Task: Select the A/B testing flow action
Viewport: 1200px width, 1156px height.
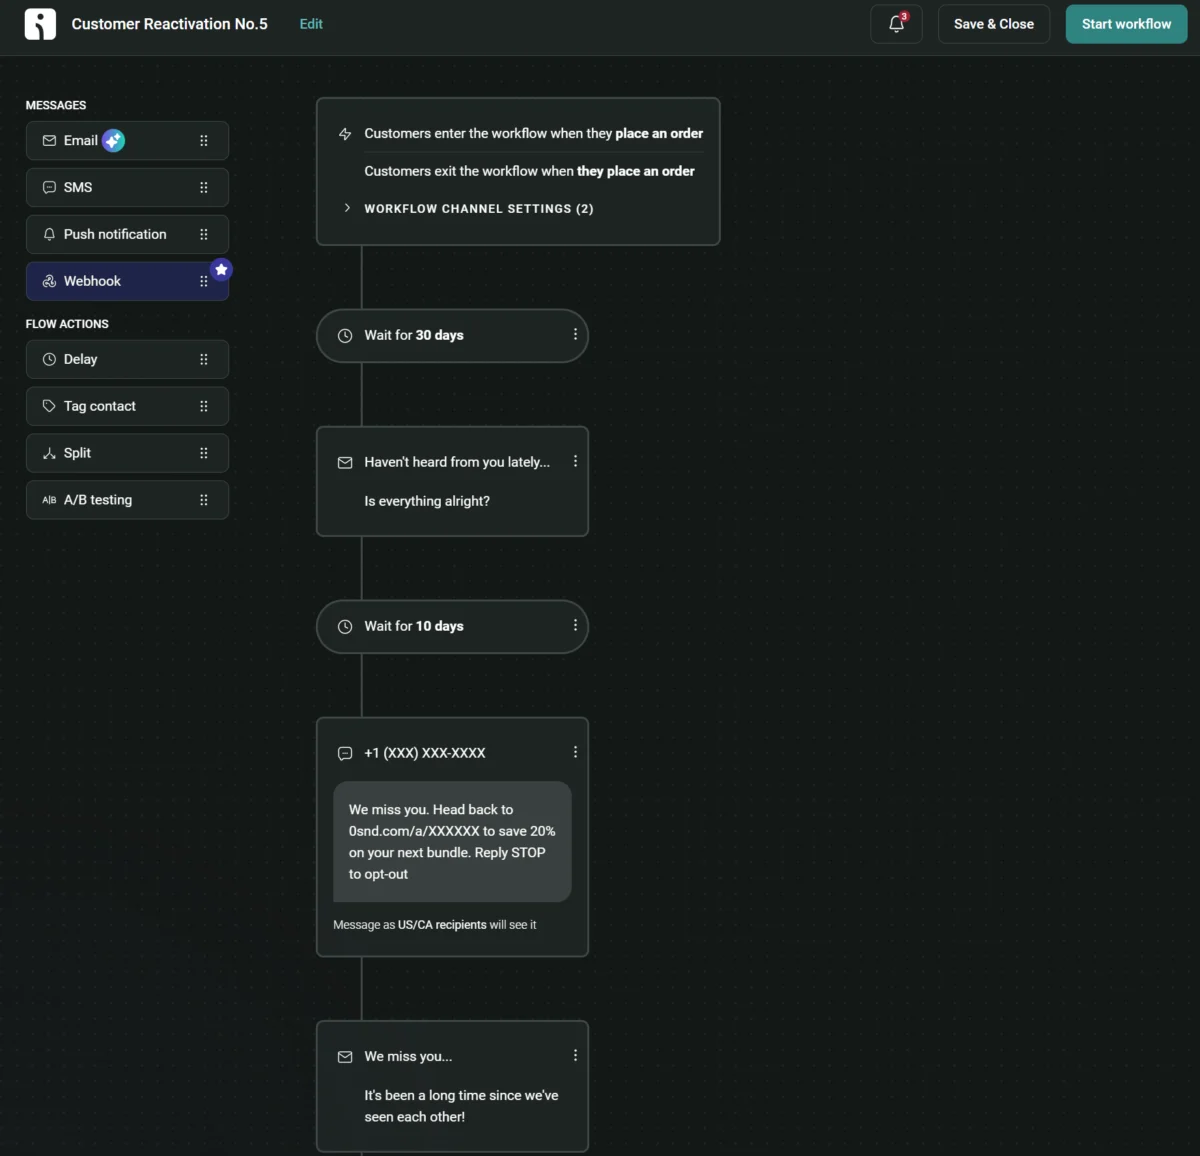Action: [128, 500]
